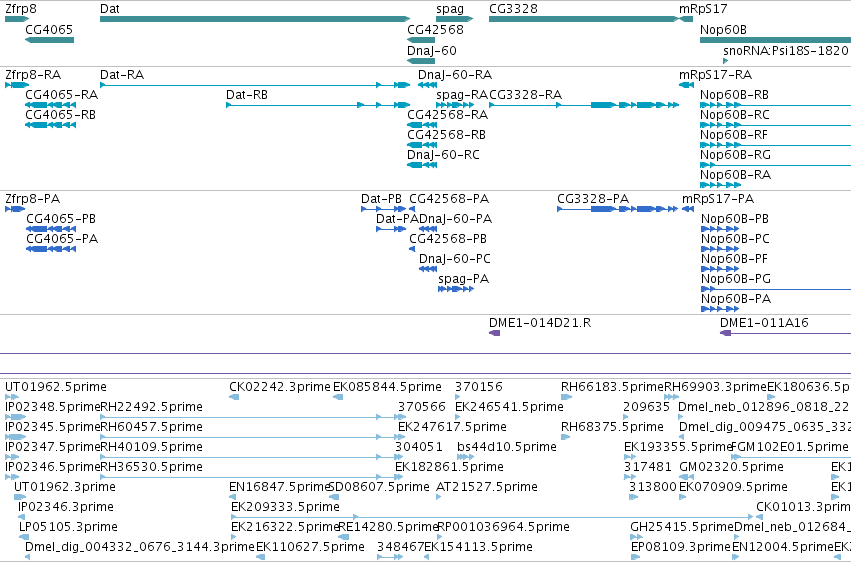The height and width of the screenshot is (562, 851).
Task: Select the DME1-014D21.R feature label
Action: [x=540, y=323]
